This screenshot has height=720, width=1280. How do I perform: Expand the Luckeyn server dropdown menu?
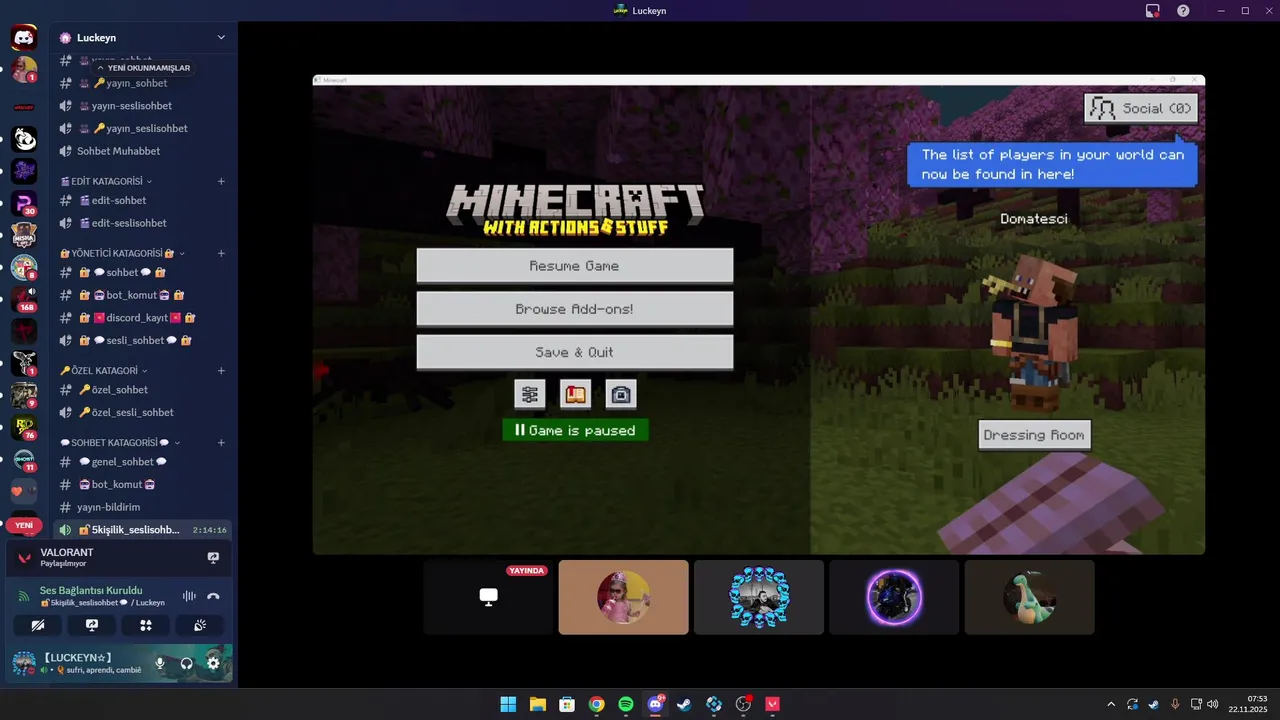(x=221, y=38)
